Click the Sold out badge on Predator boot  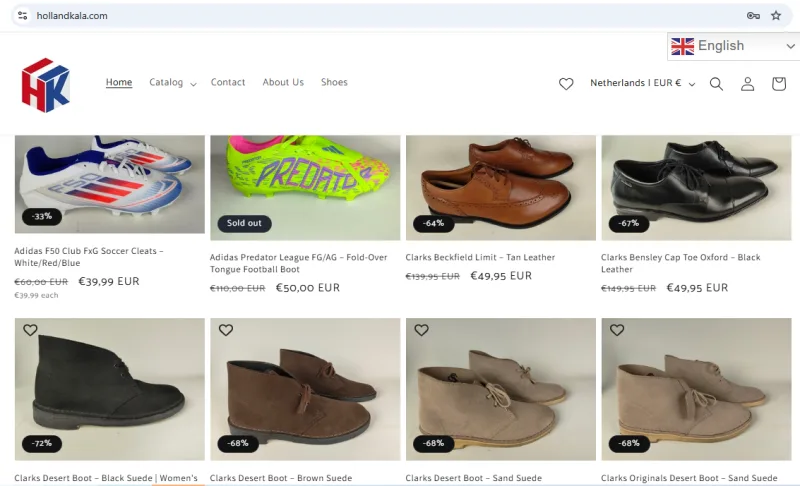pyautogui.click(x=244, y=223)
